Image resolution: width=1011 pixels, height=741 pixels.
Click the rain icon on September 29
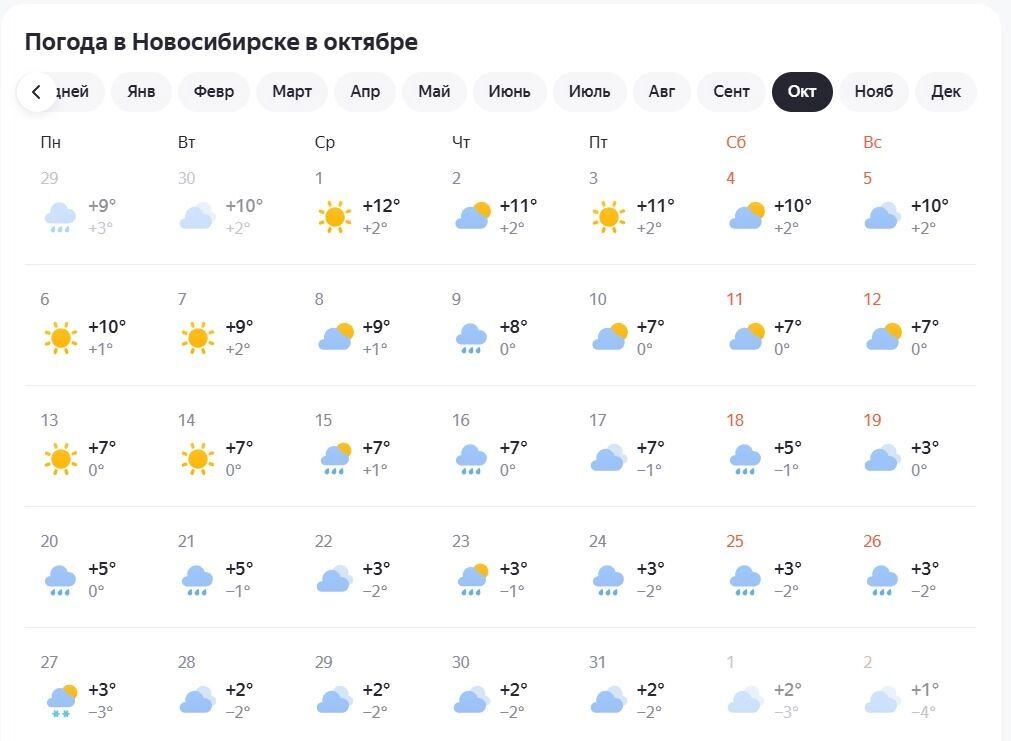60,216
